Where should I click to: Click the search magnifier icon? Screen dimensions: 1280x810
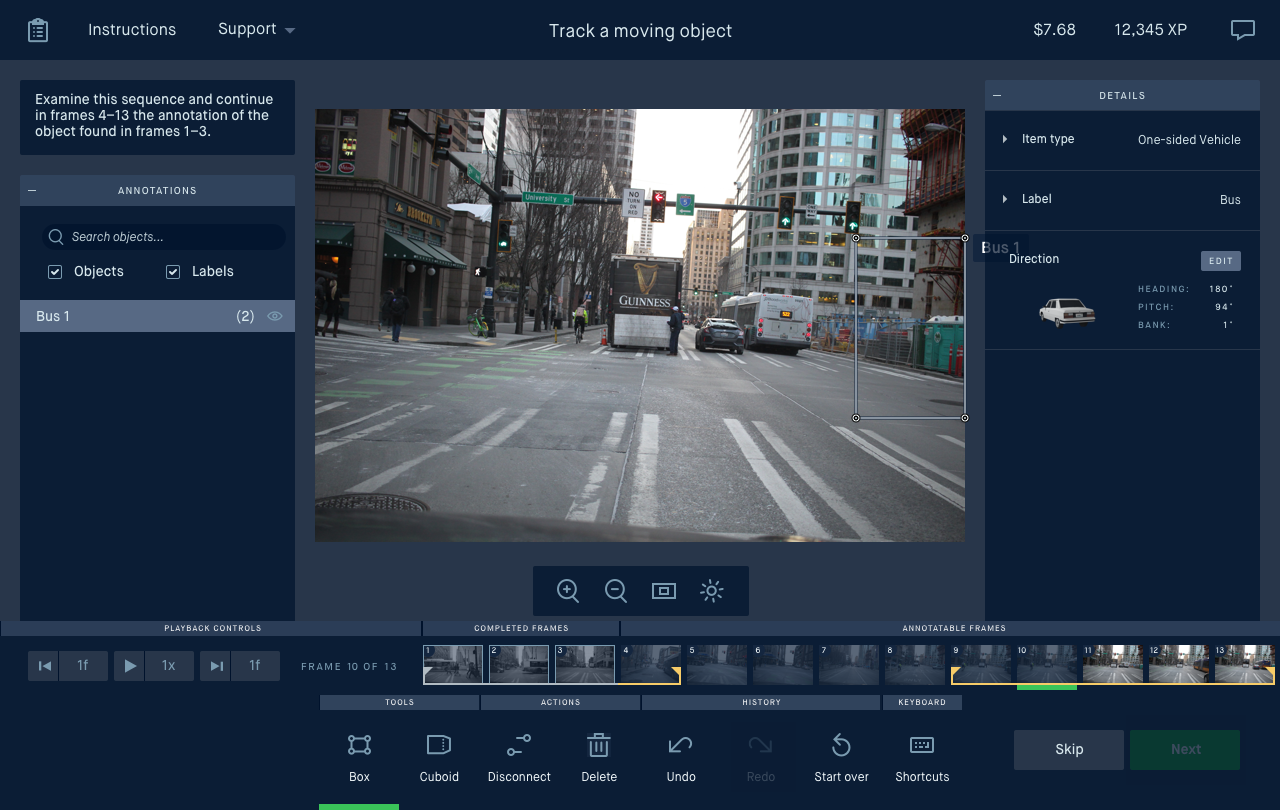tap(56, 237)
